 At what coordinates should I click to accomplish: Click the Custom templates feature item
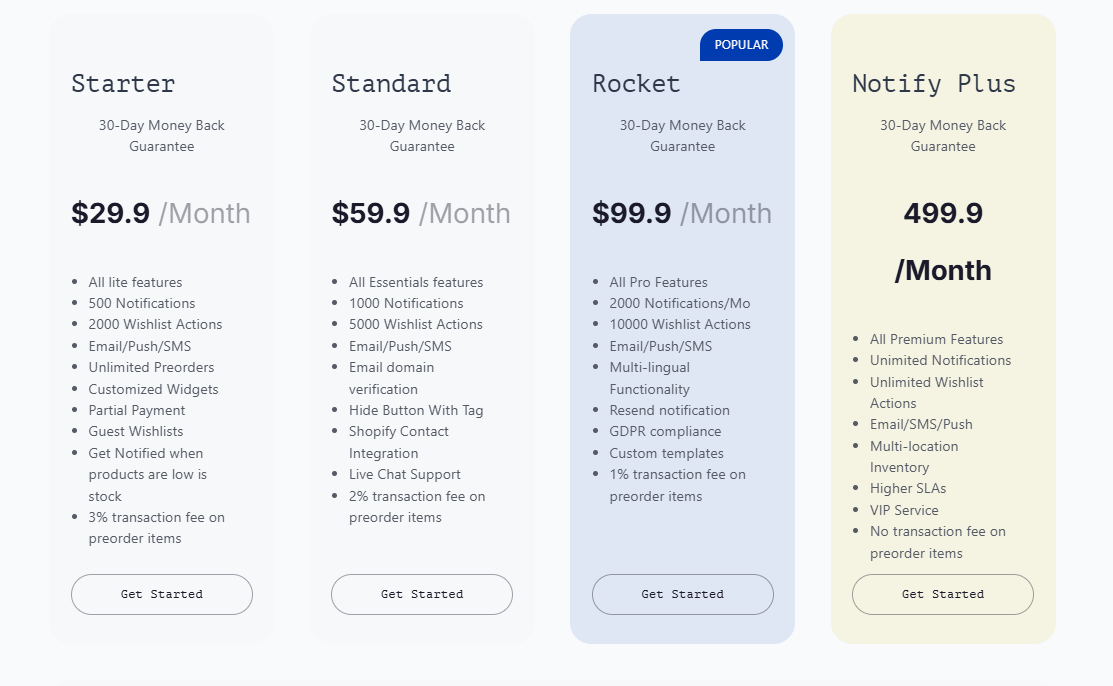click(666, 453)
